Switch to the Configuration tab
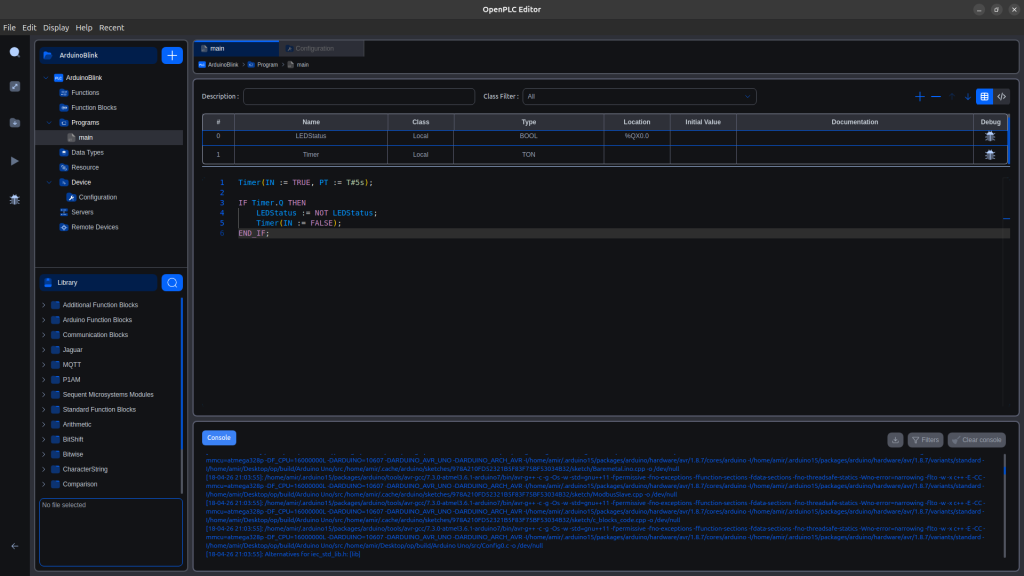1024x576 pixels. tap(321, 48)
